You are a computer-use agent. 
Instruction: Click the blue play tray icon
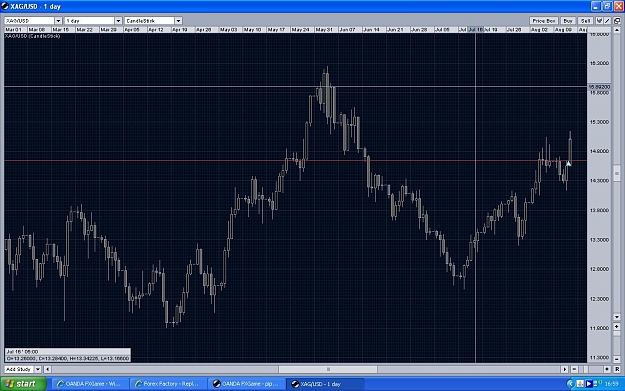(x=589, y=384)
